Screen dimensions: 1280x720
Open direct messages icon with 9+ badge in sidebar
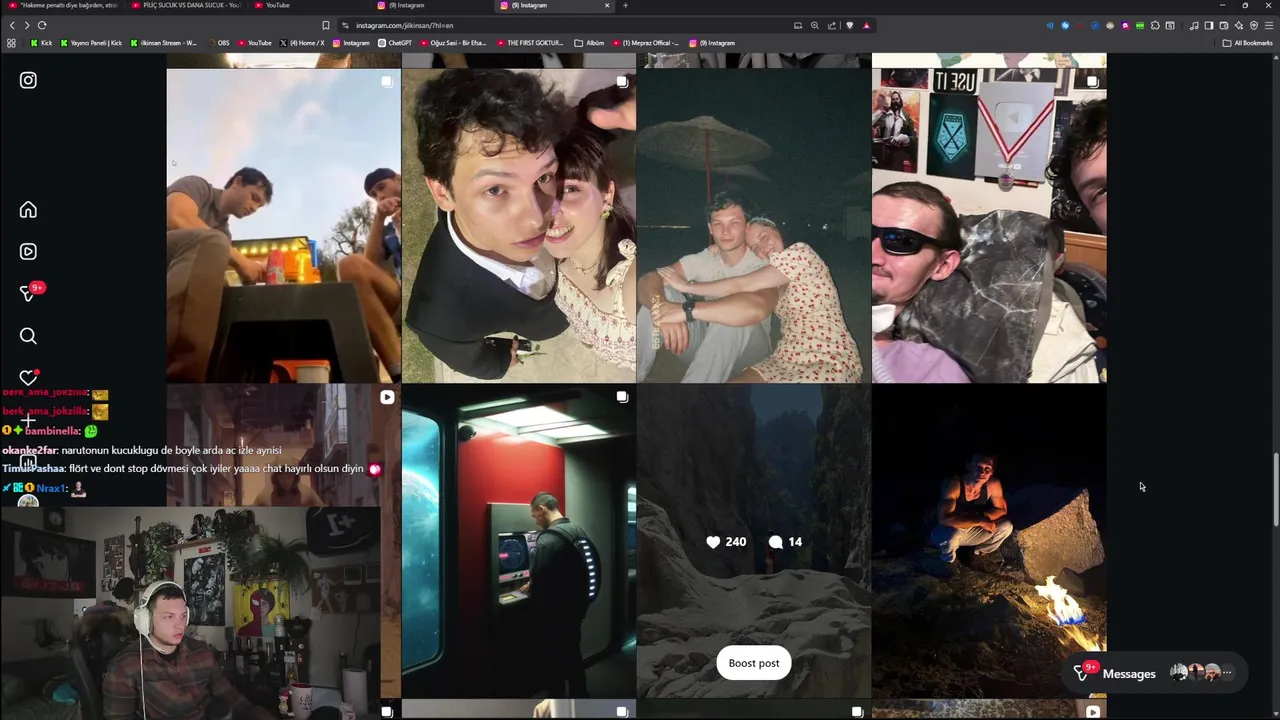tap(30, 293)
